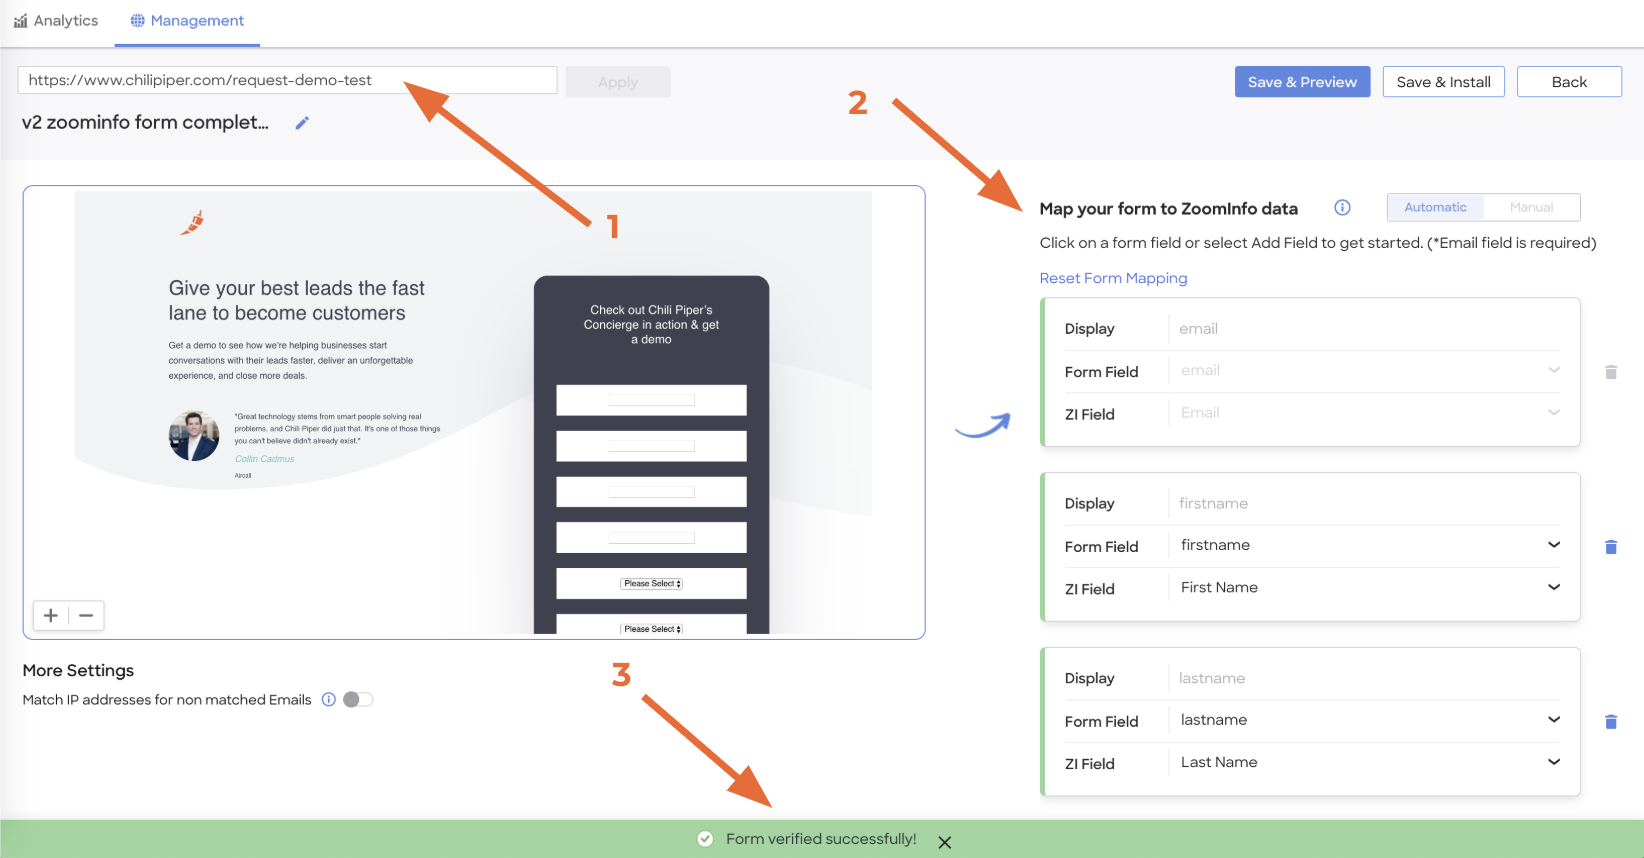The height and width of the screenshot is (858, 1644).
Task: Delete the email field mapping
Action: (1611, 372)
